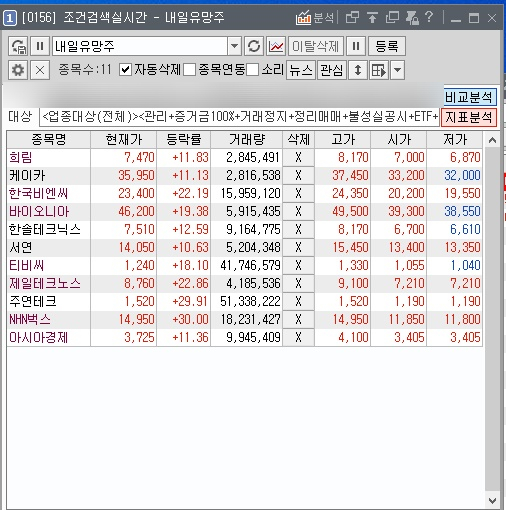Select the stock name 티비씨
506x510 pixels.
27,265
